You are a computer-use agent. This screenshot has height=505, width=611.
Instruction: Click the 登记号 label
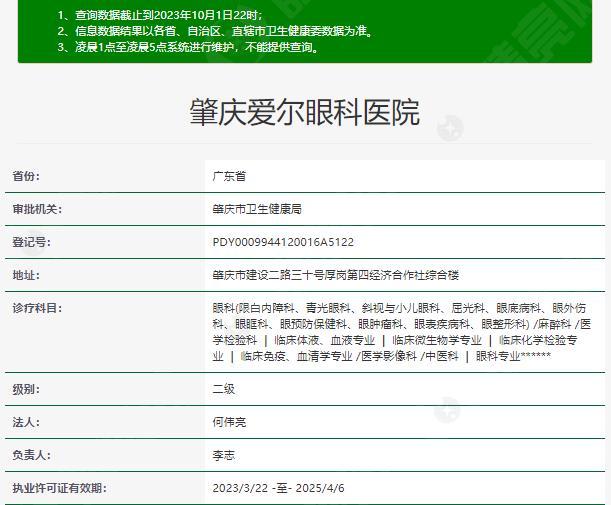click(x=31, y=242)
